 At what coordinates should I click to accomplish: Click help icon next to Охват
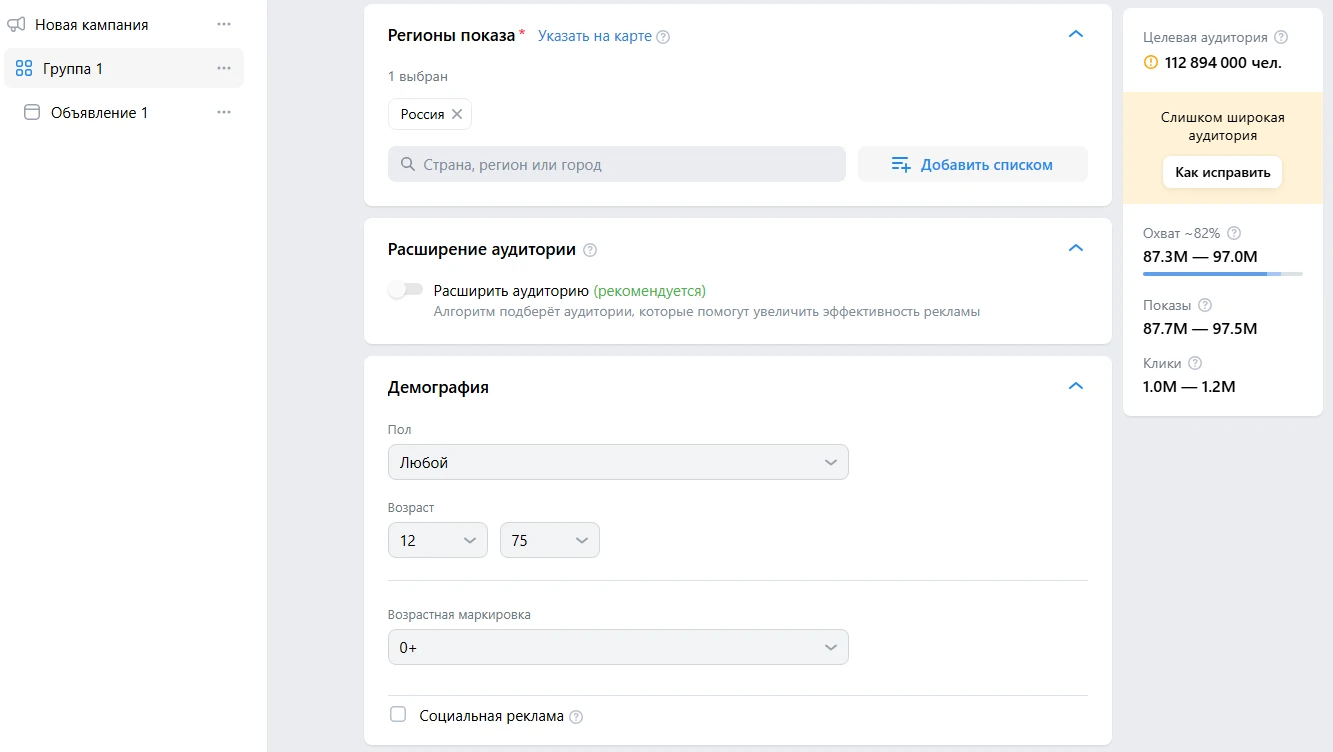click(x=1234, y=233)
